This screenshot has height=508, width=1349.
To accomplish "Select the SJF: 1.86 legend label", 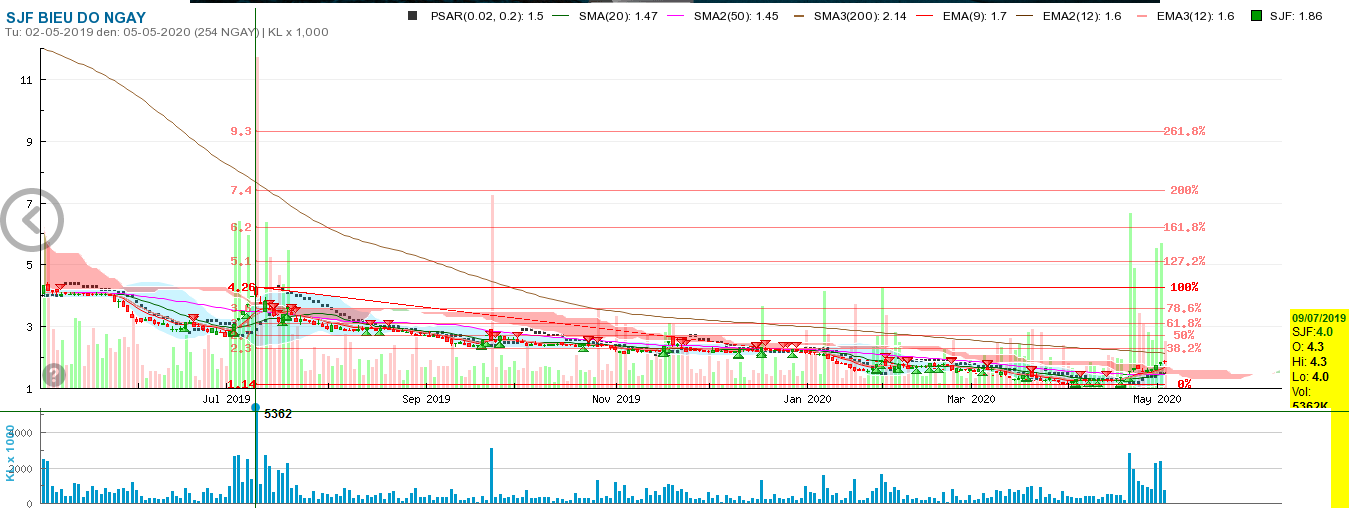I will [1296, 16].
